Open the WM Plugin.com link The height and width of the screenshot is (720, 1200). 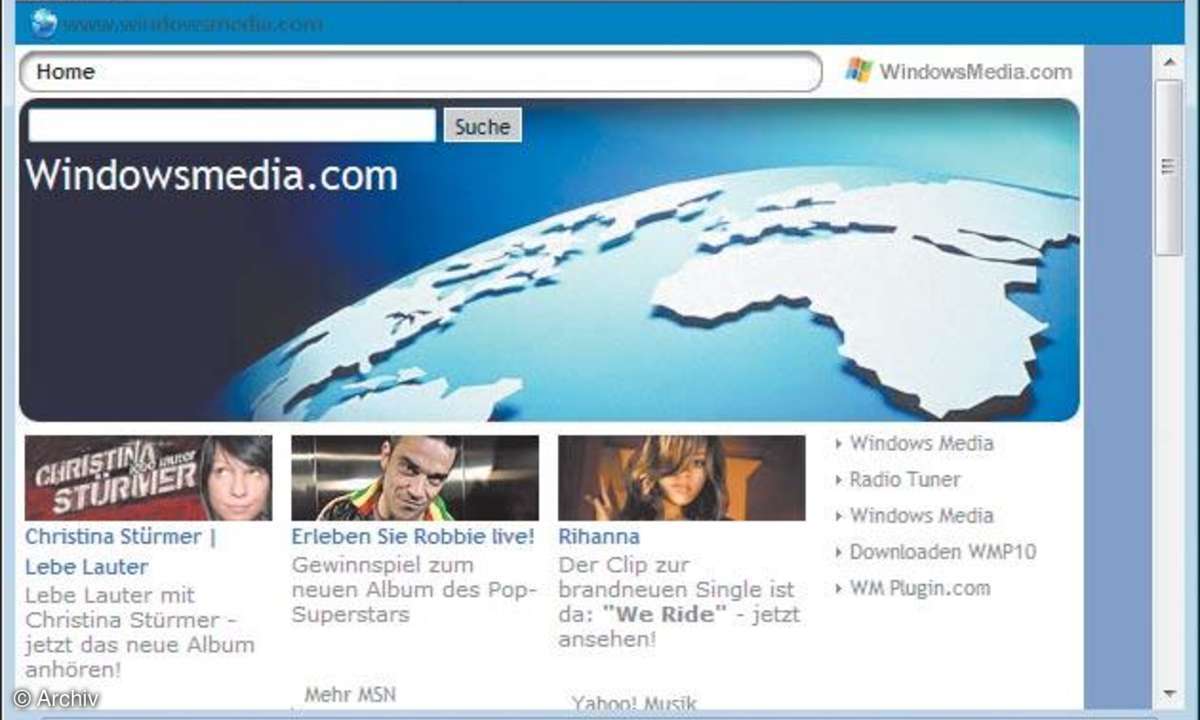920,588
